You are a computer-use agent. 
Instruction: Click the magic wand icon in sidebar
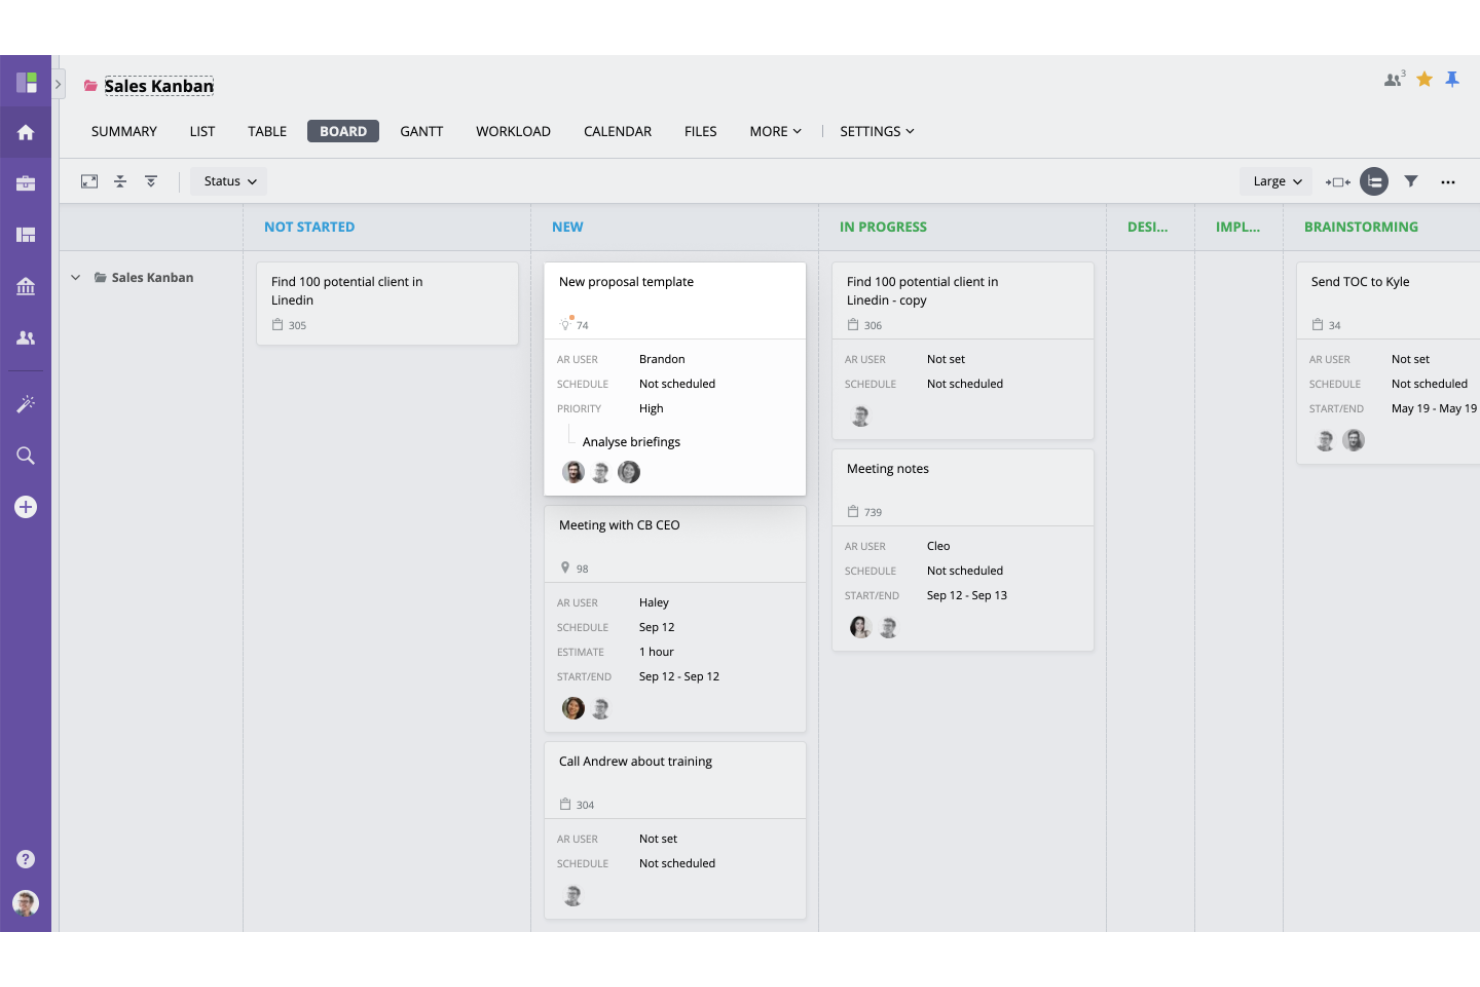pyautogui.click(x=26, y=404)
